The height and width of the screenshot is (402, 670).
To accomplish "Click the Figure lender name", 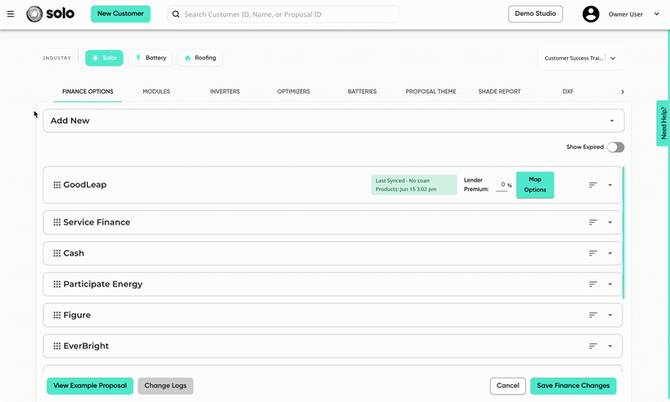I will pos(77,315).
